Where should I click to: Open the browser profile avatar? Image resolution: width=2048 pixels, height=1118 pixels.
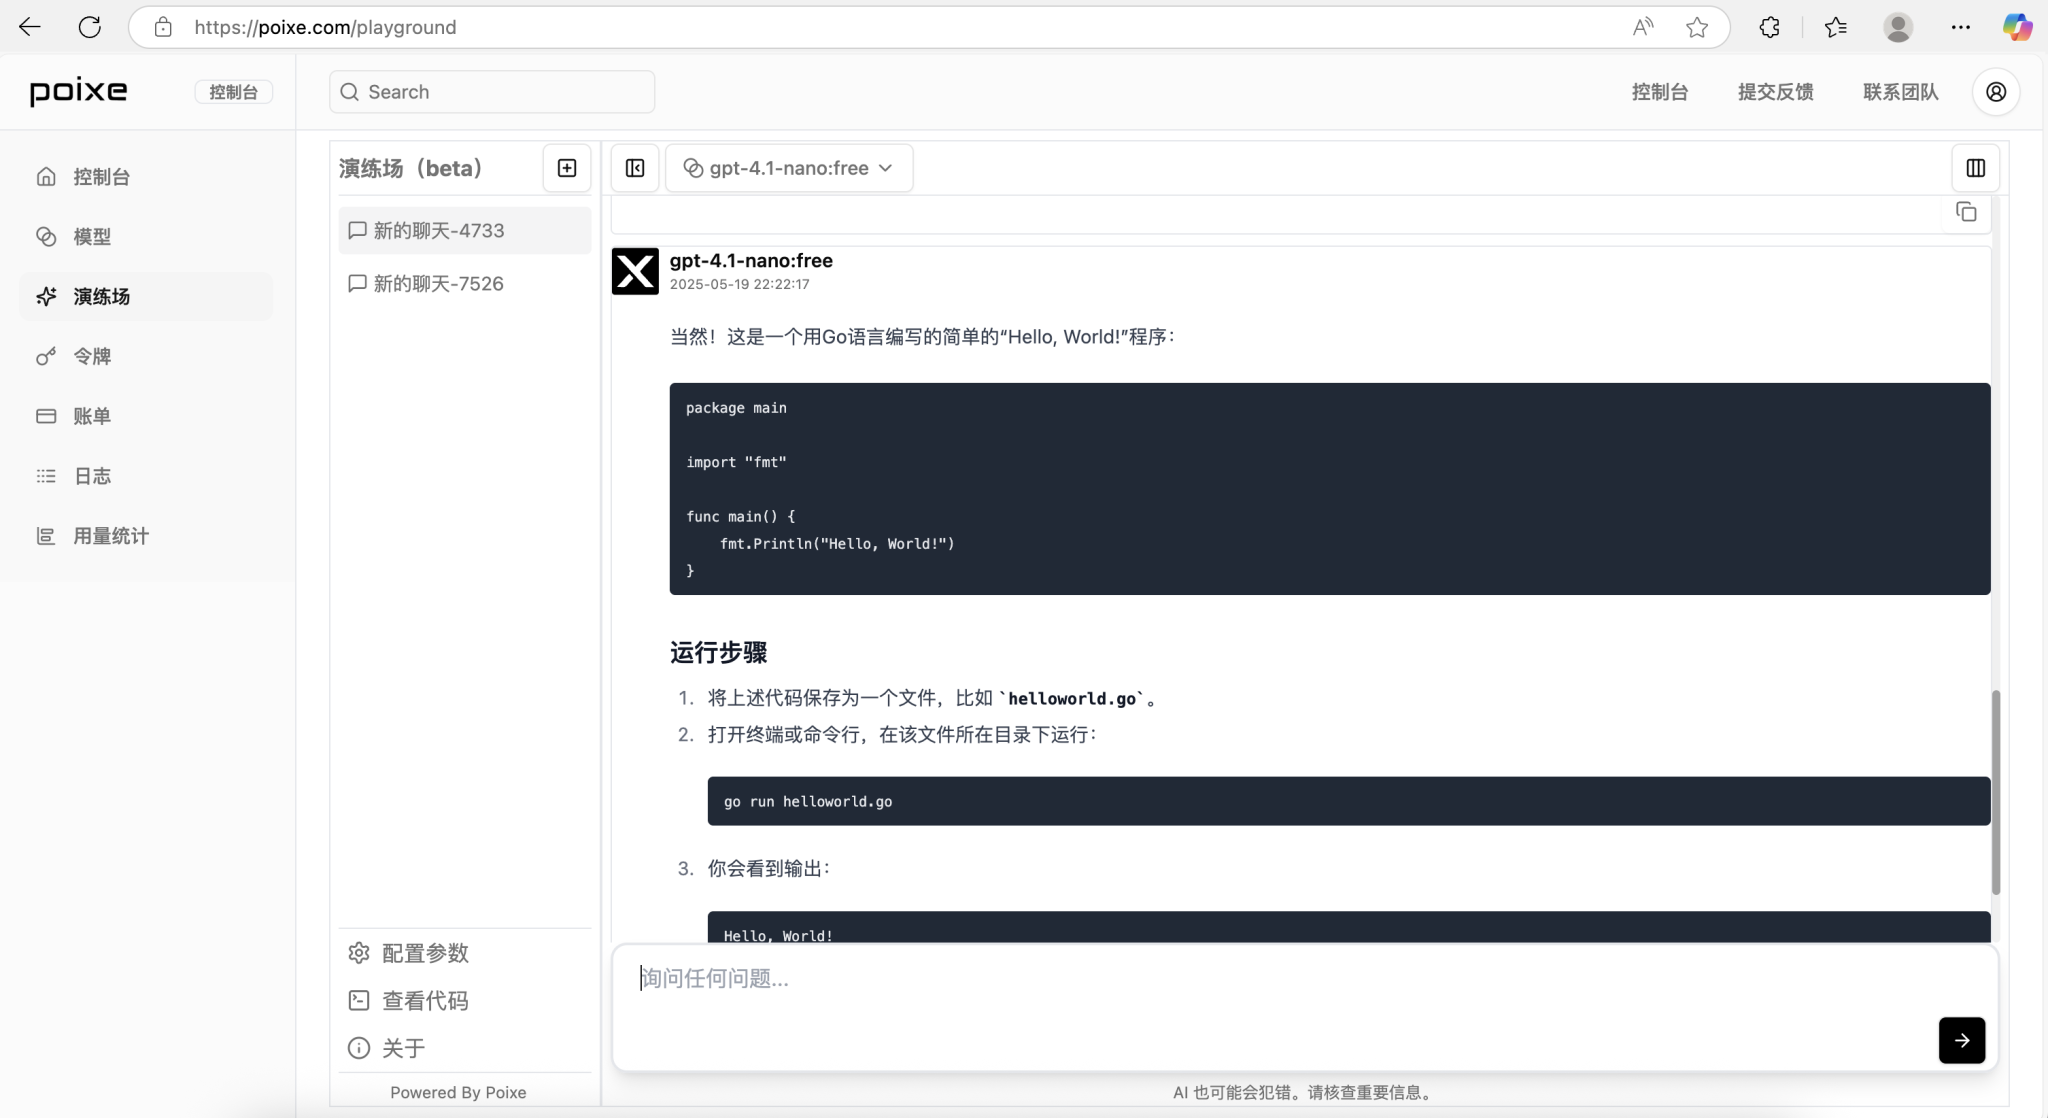[1898, 27]
